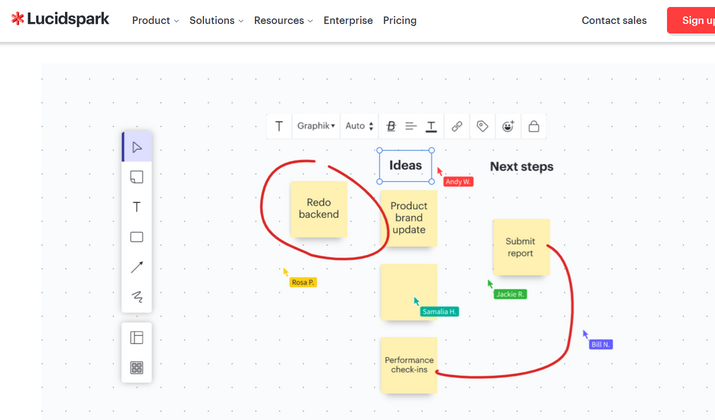Click the Jackie R. cursor label
The image size is (715, 420).
point(510,294)
